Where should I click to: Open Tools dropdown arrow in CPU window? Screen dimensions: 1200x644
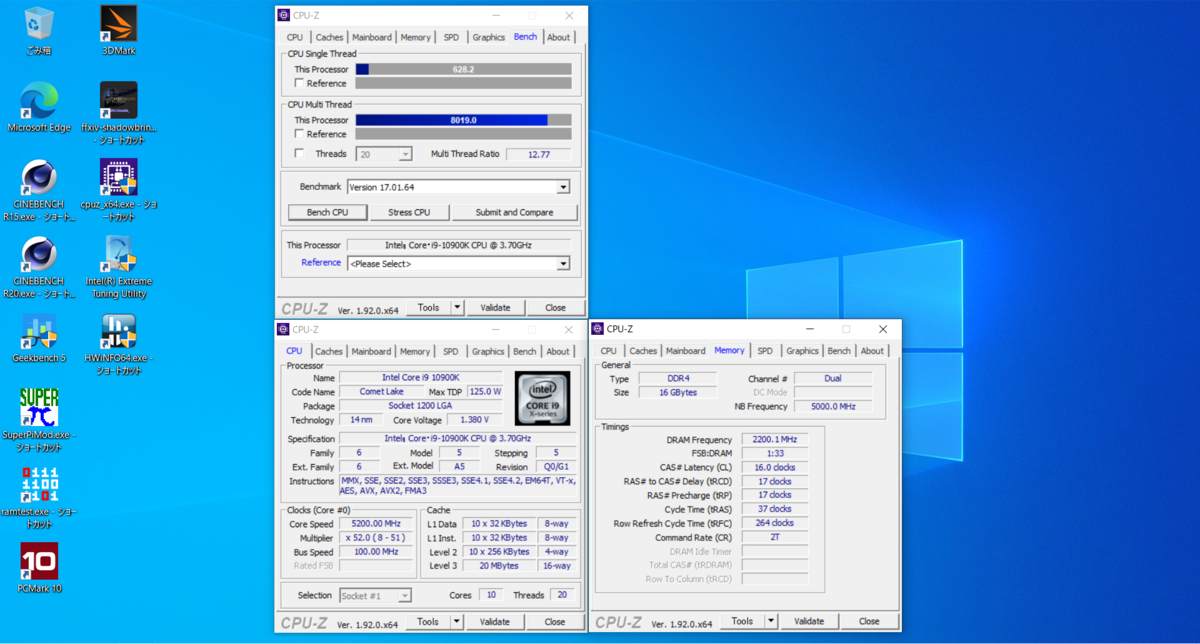click(x=458, y=621)
